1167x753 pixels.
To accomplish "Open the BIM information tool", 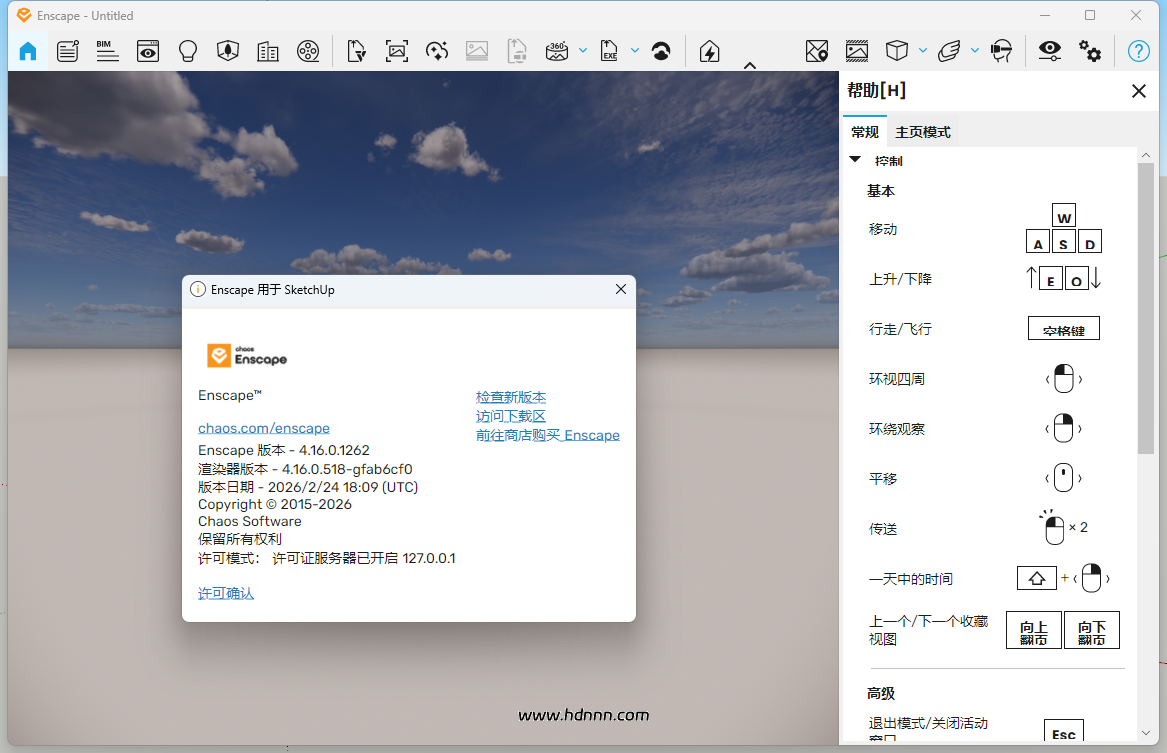I will (x=107, y=51).
